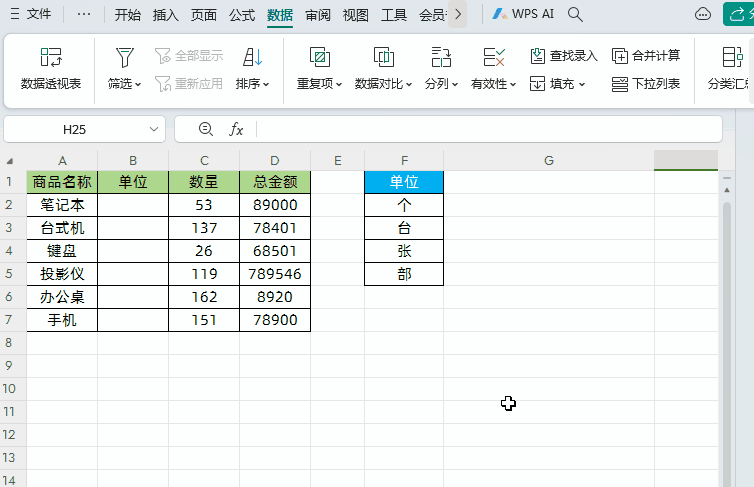Click the 下拉列表 dropdown list button
Viewport: 754px width, 487px height.
[x=646, y=84]
